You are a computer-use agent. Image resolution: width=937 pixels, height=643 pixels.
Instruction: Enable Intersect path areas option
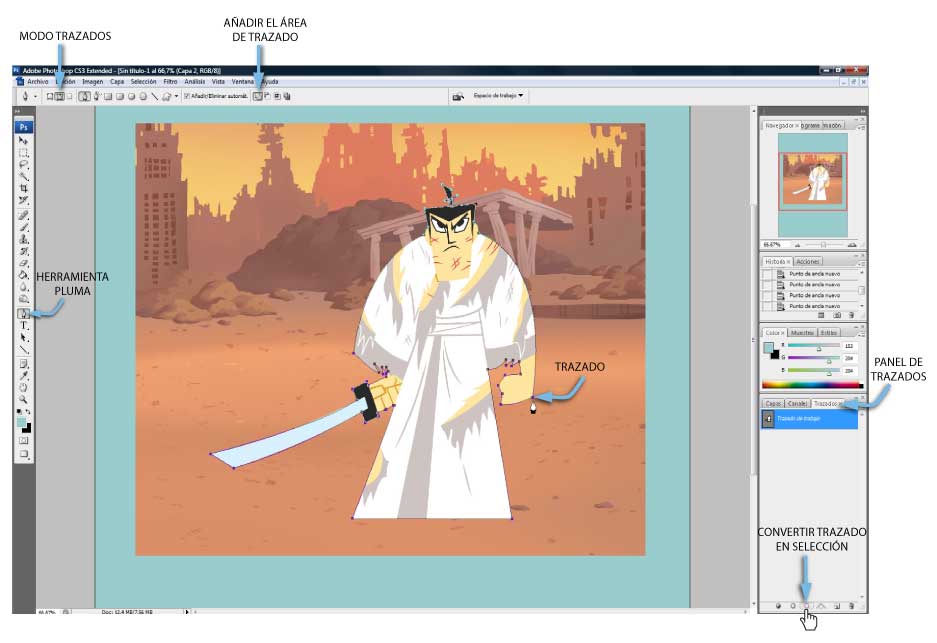[x=277, y=96]
